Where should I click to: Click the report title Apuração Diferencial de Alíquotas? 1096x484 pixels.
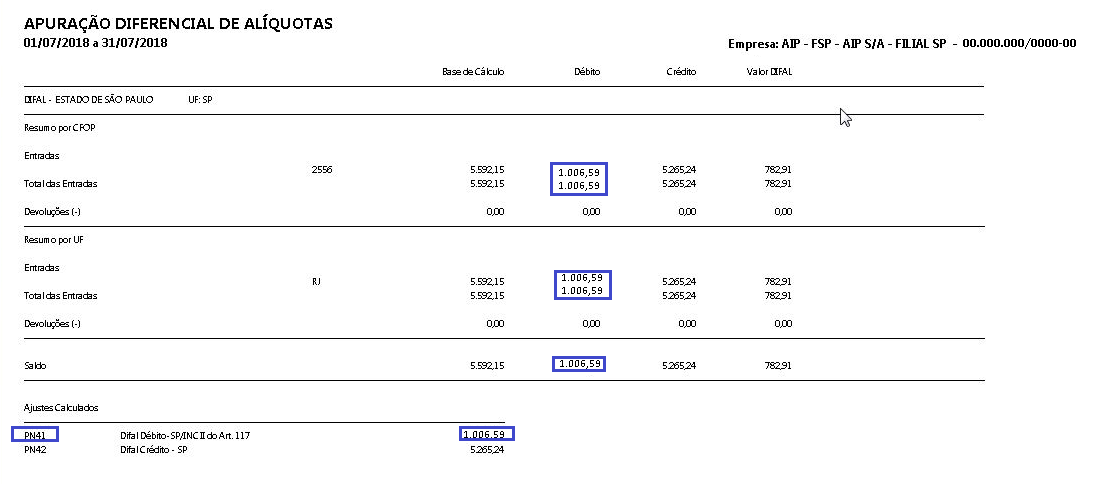pyautogui.click(x=179, y=23)
